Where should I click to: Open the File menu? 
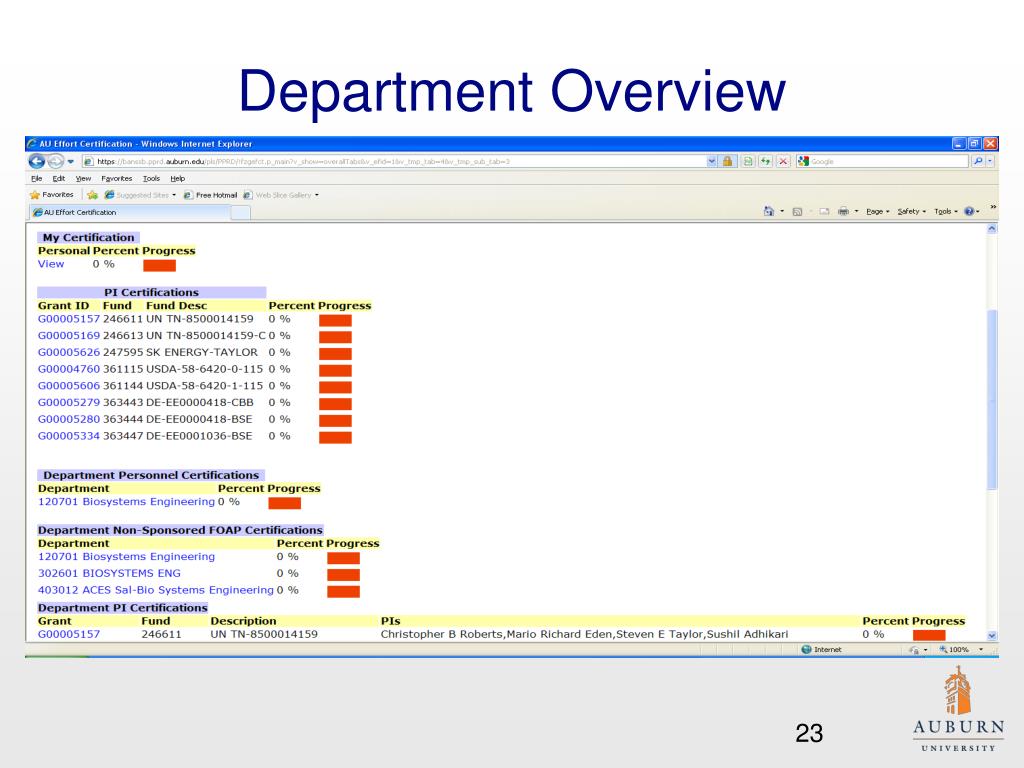[37, 178]
